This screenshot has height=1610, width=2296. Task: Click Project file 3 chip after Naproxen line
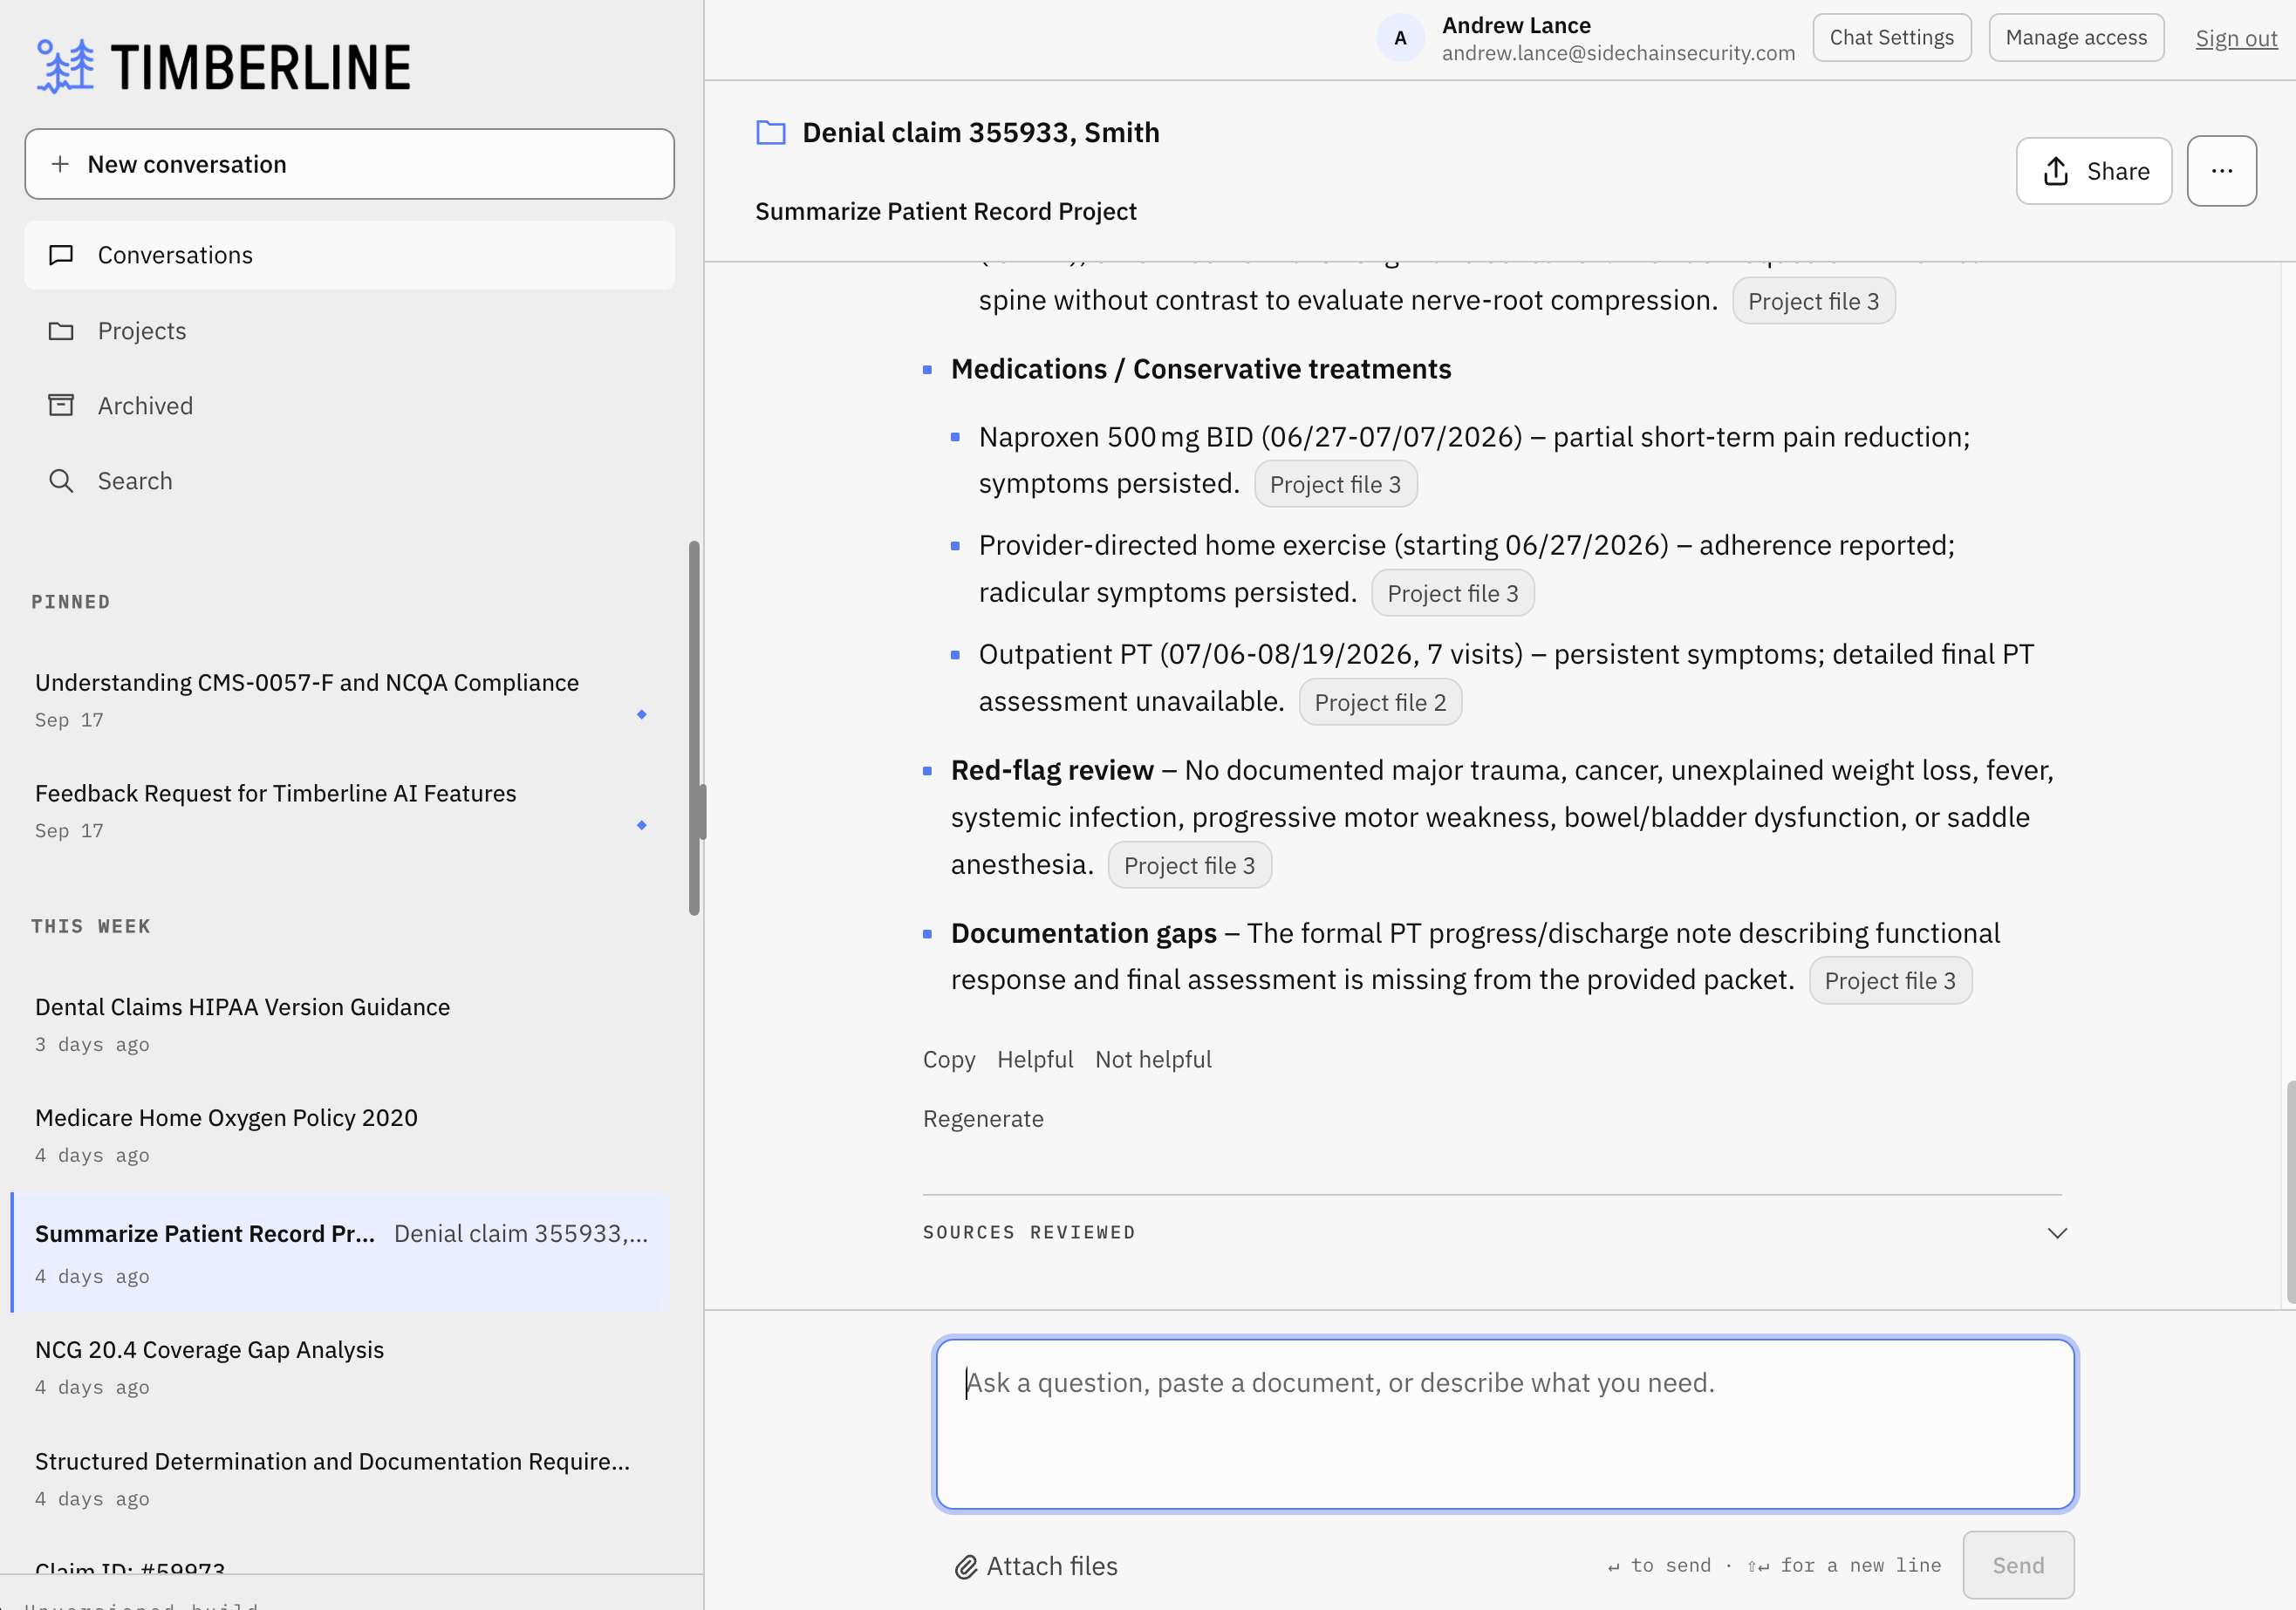(x=1335, y=484)
